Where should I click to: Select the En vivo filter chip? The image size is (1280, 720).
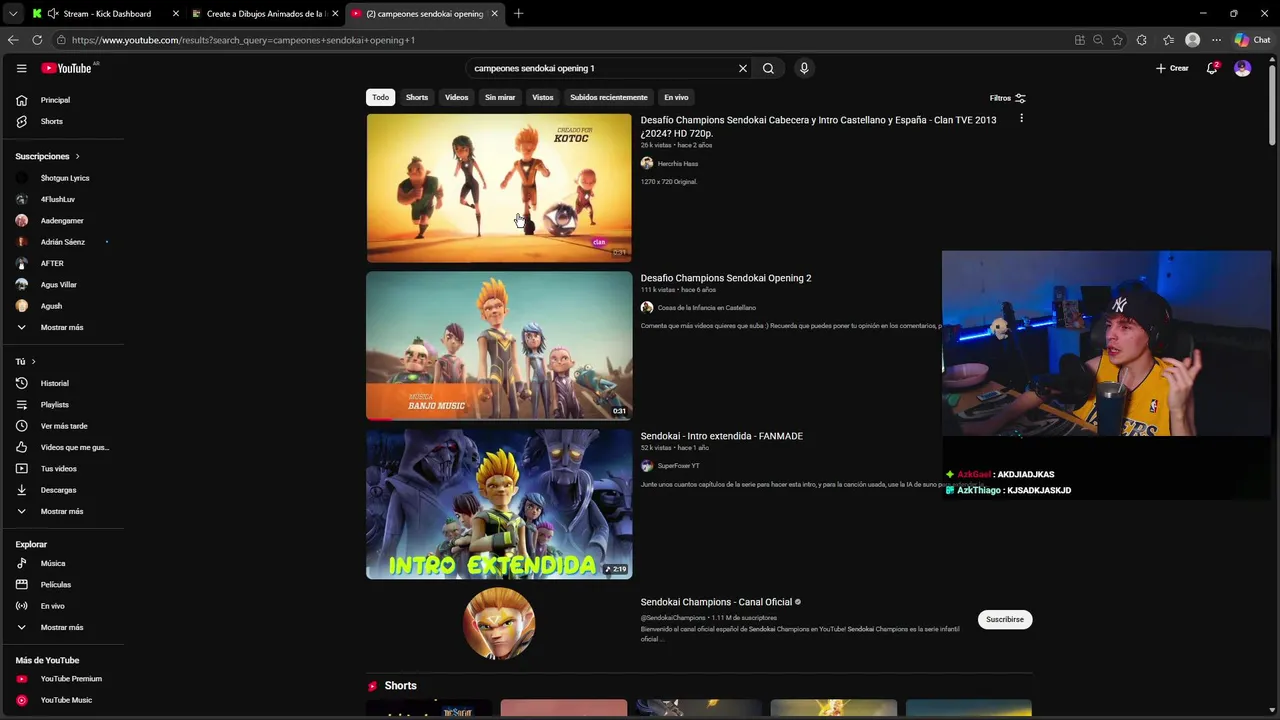676,97
